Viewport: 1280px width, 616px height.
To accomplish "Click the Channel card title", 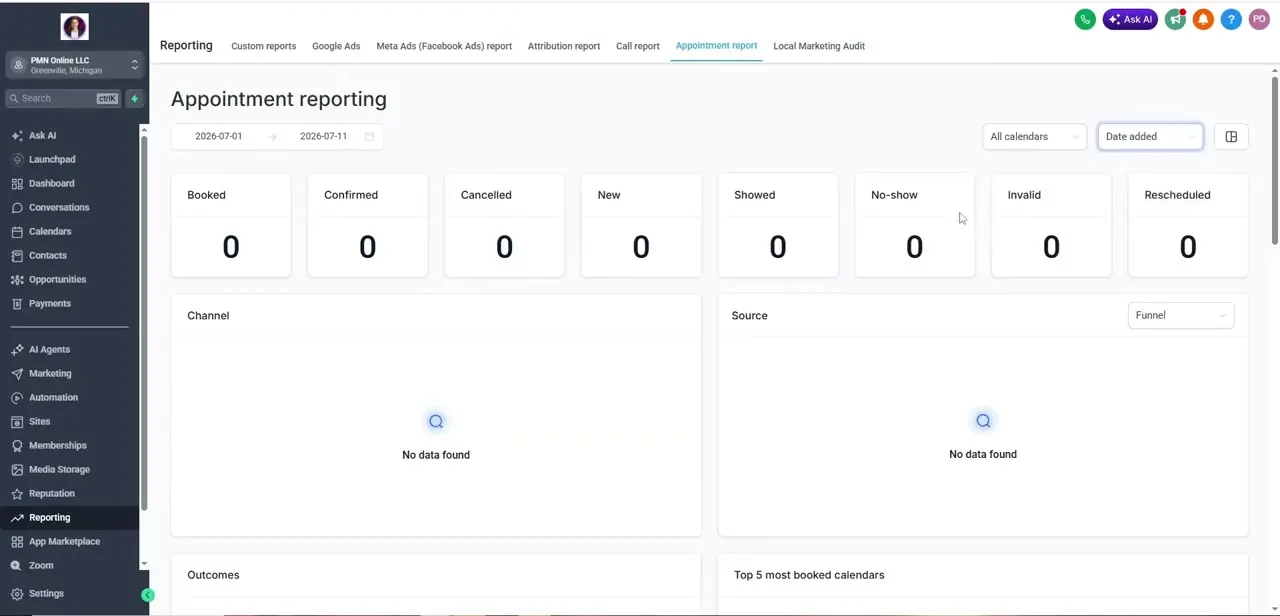I will click(208, 316).
